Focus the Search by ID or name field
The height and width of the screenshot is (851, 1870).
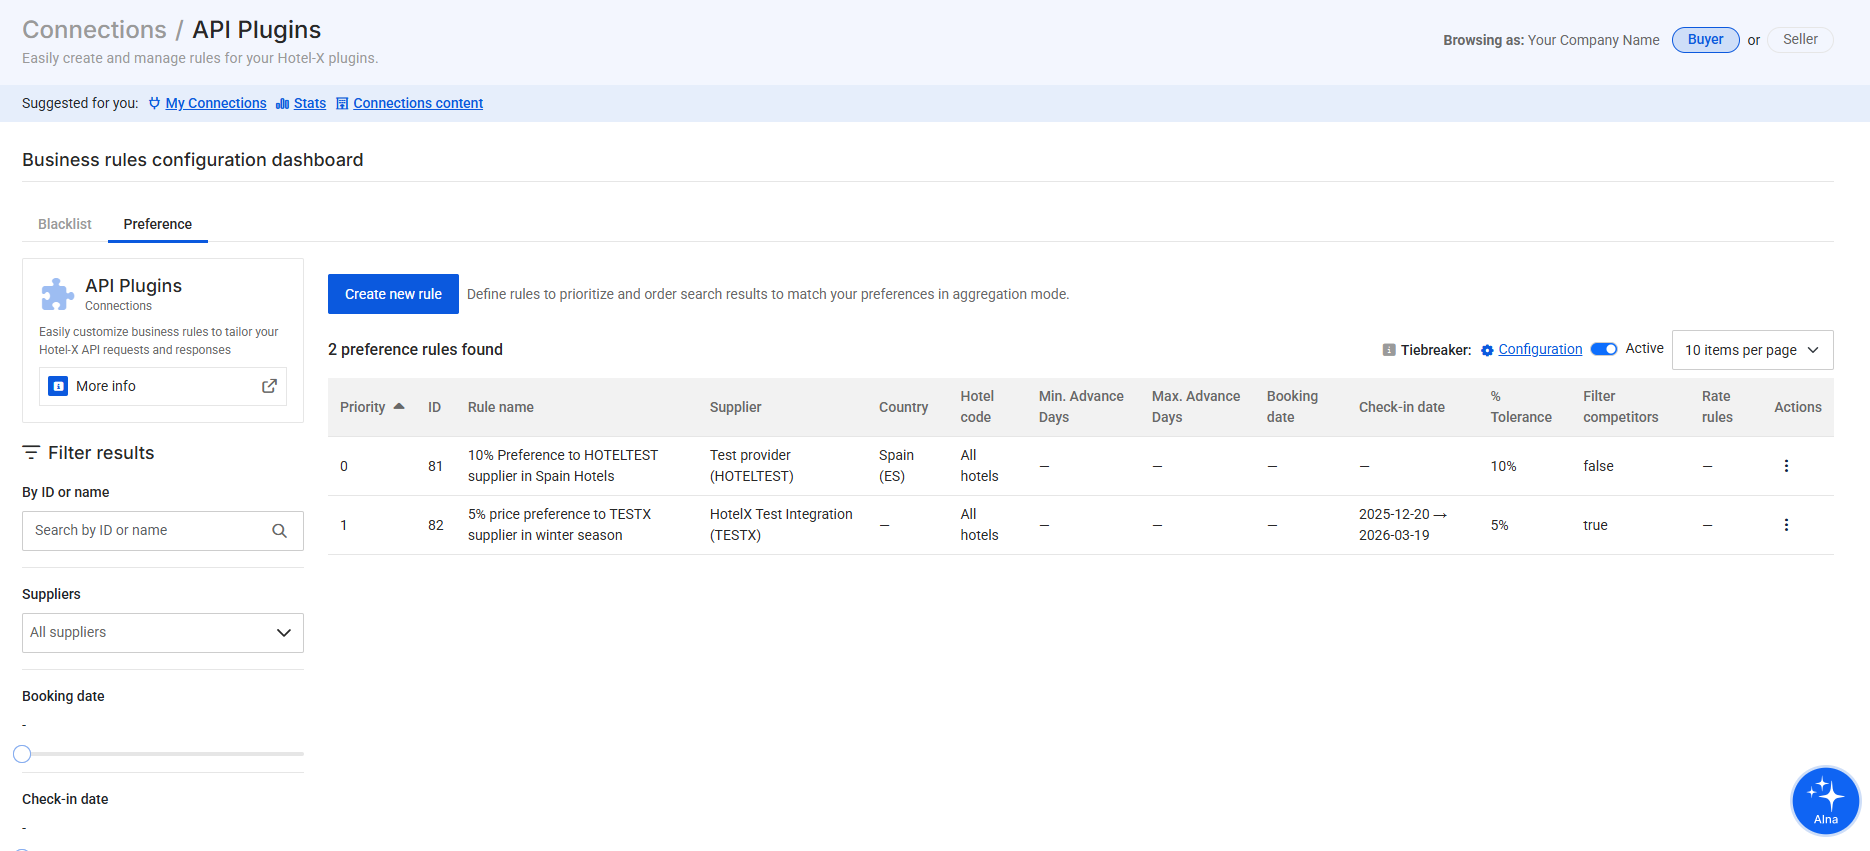(150, 531)
